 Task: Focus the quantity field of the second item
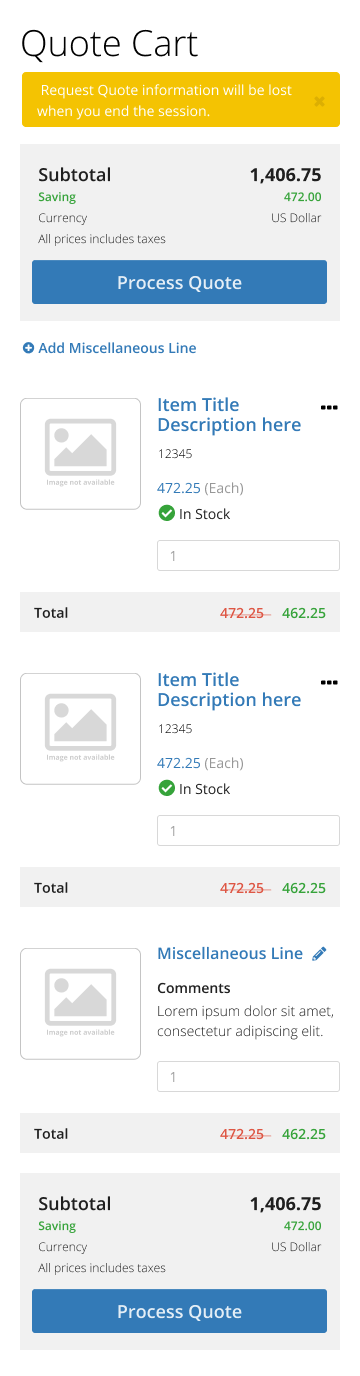click(x=248, y=830)
